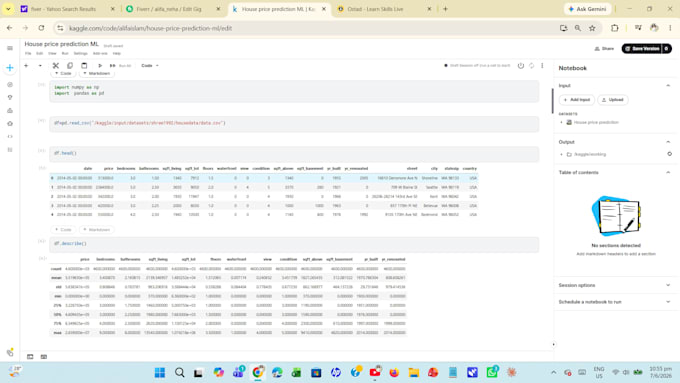Viewport: 680px width, 383px height.
Task: Click the icon right of /kaggle/working
Action: click(x=669, y=154)
